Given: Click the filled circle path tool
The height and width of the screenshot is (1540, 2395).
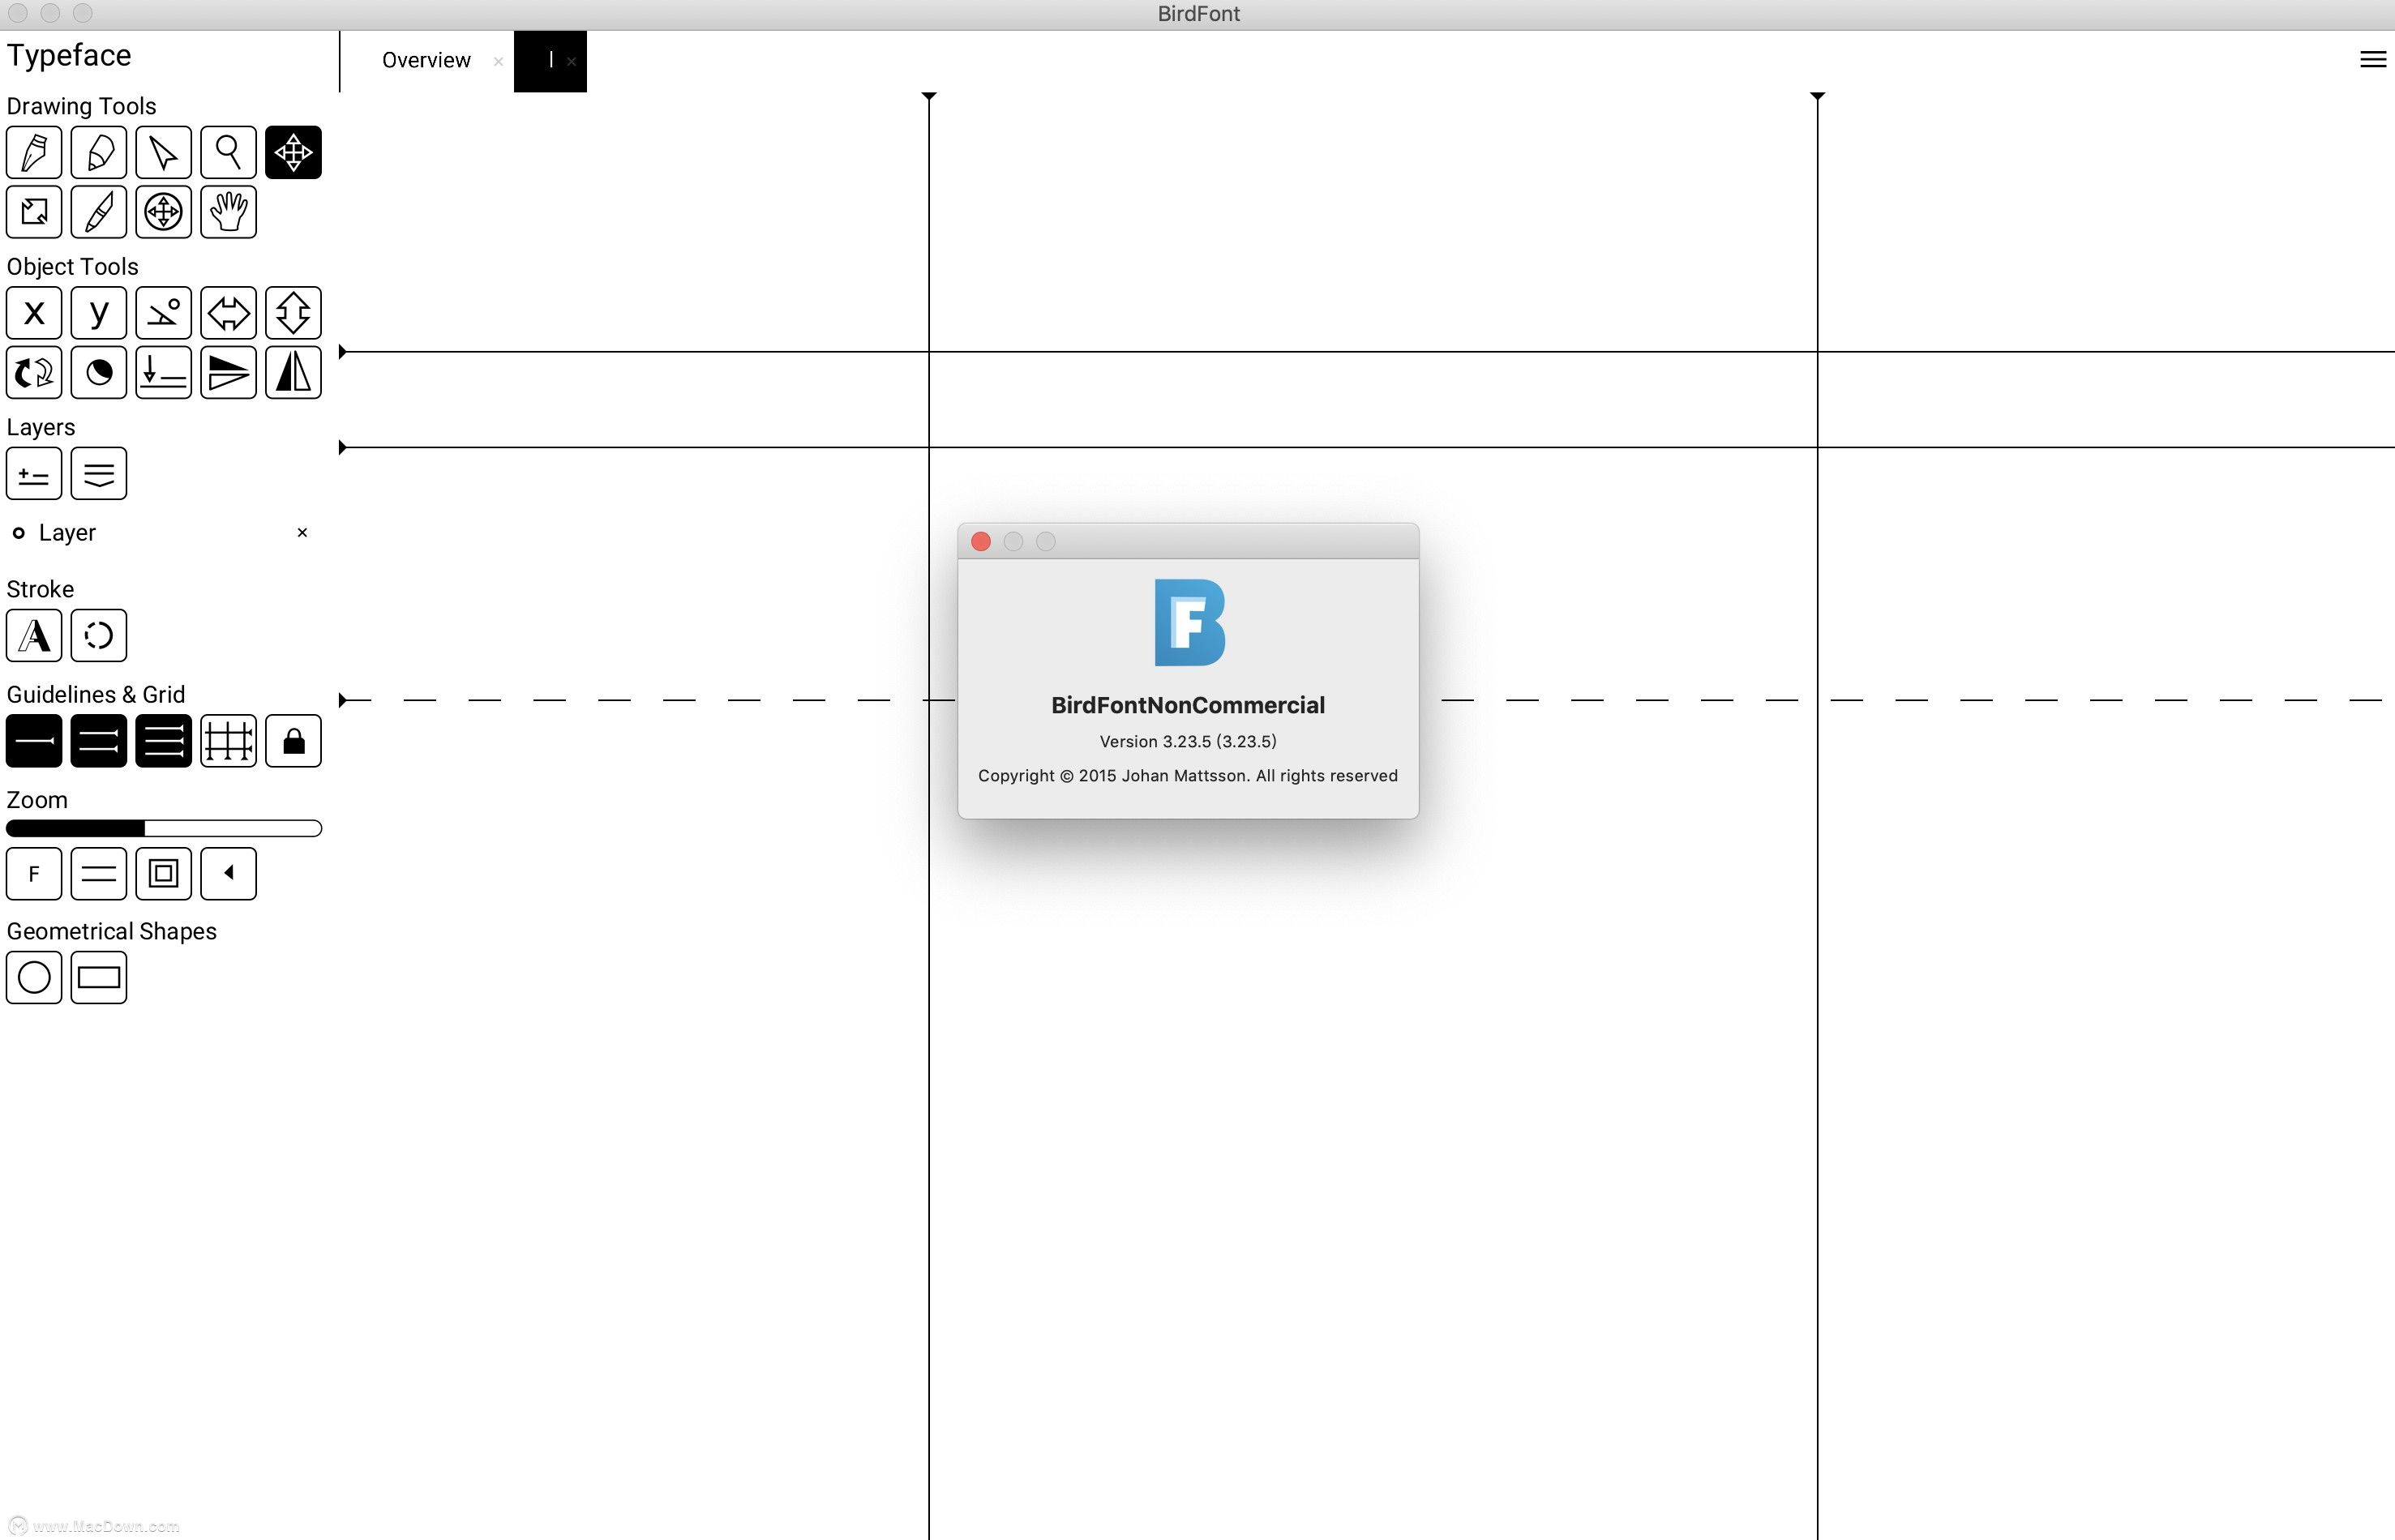Looking at the screenshot, I should [99, 372].
